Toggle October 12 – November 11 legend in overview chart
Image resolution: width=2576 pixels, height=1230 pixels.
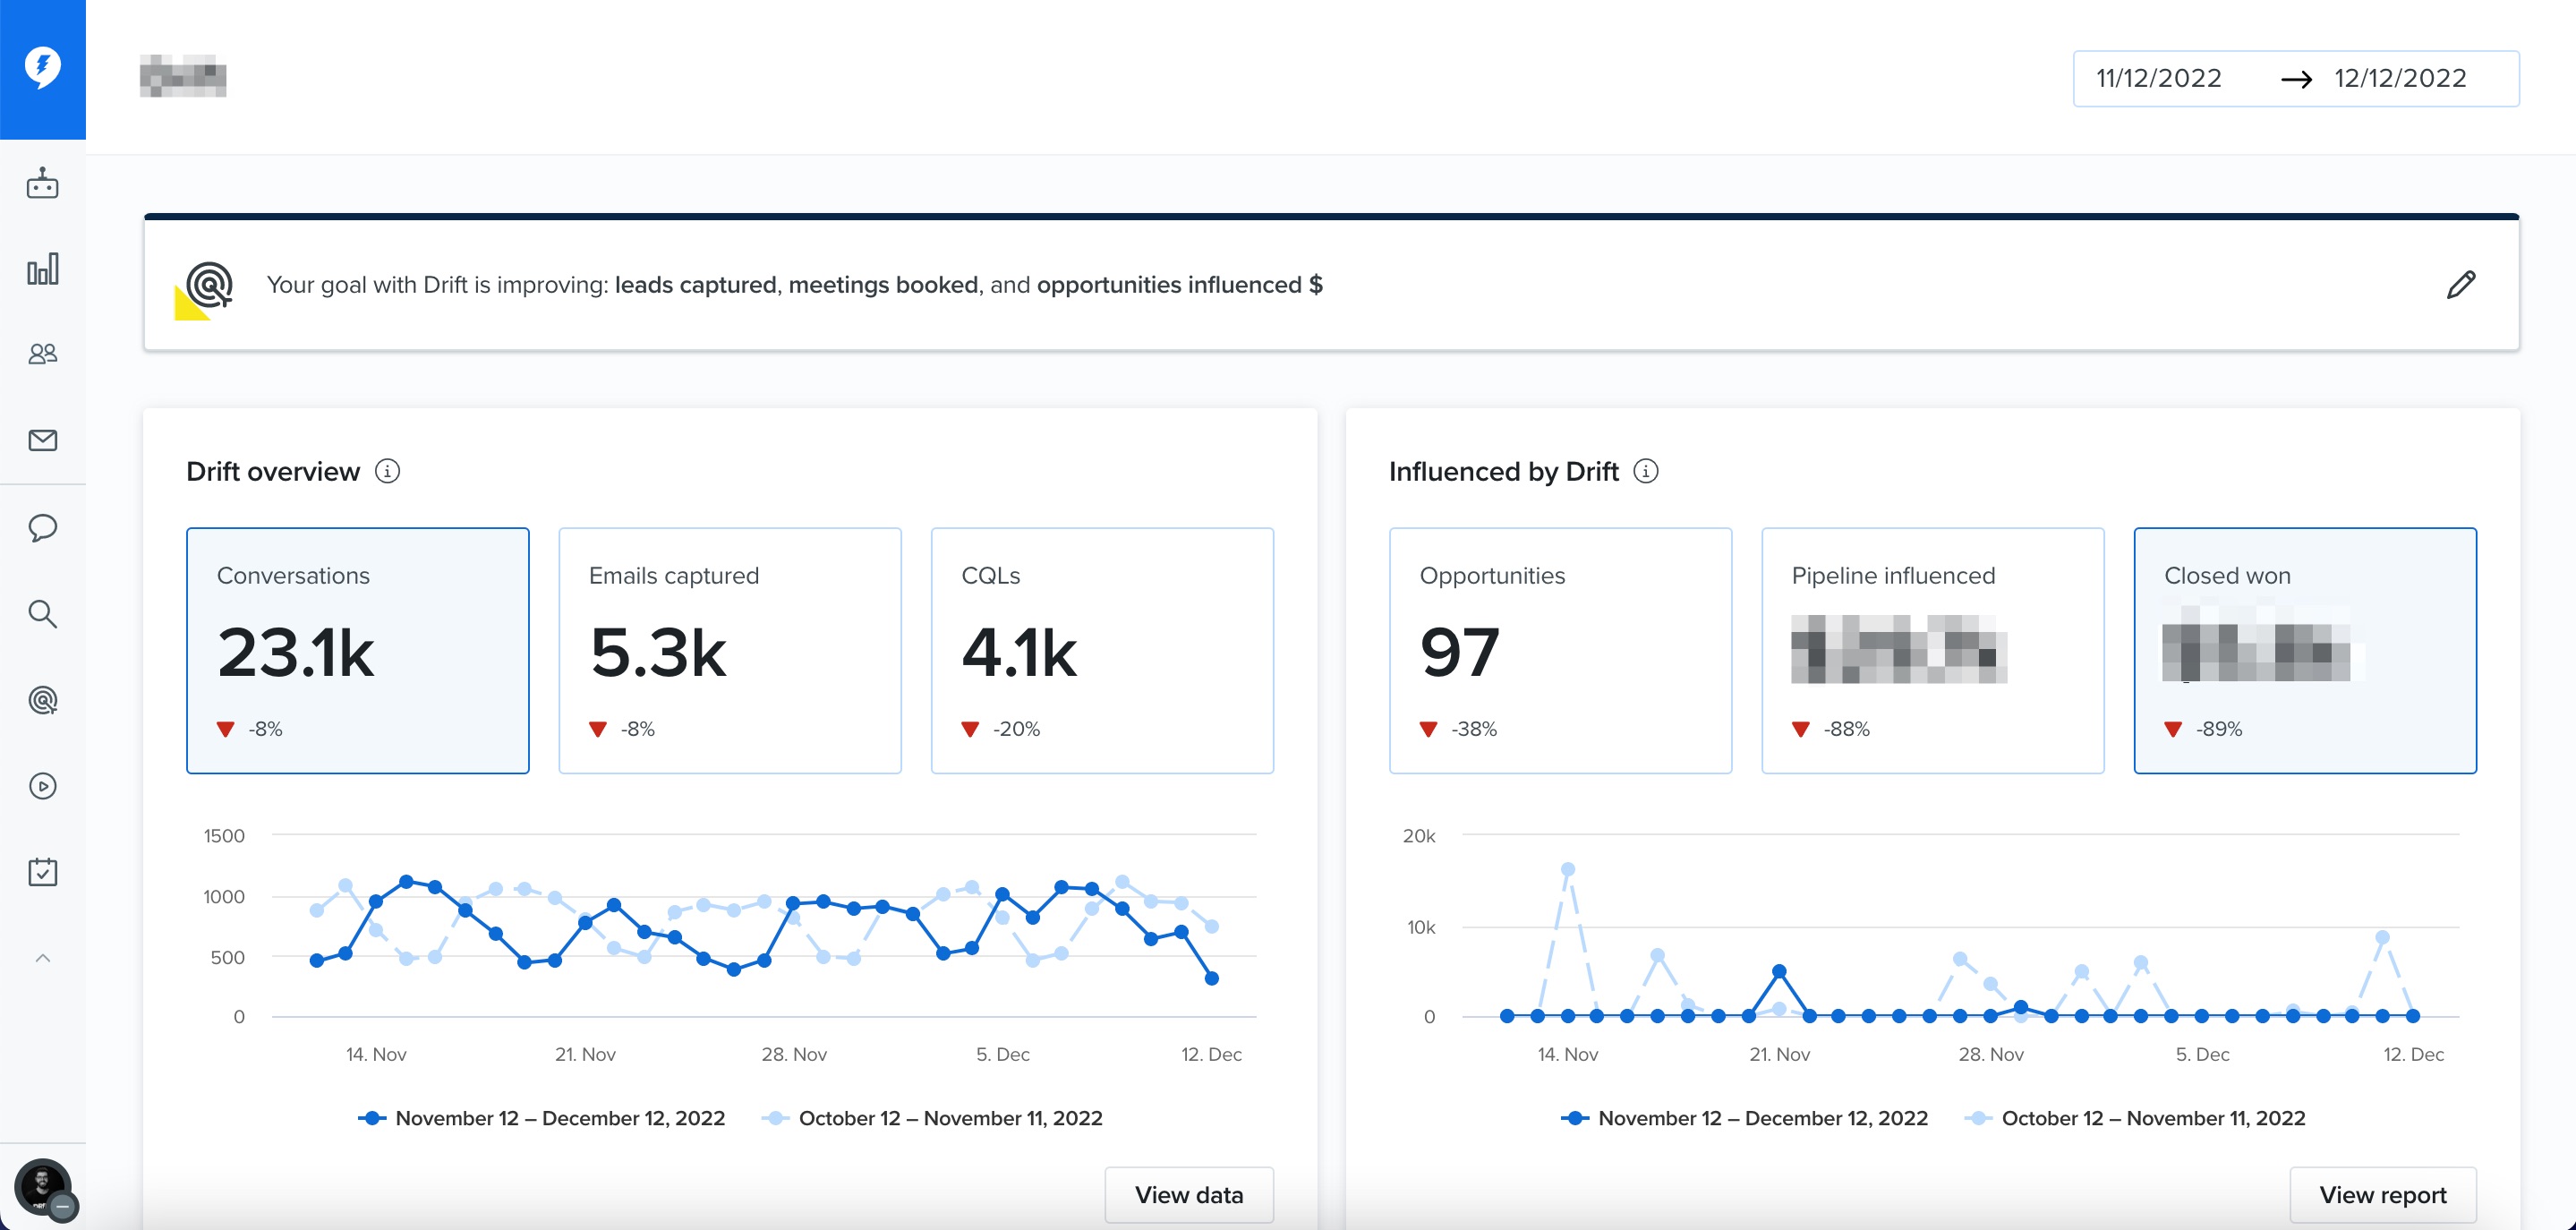pyautogui.click(x=932, y=1118)
